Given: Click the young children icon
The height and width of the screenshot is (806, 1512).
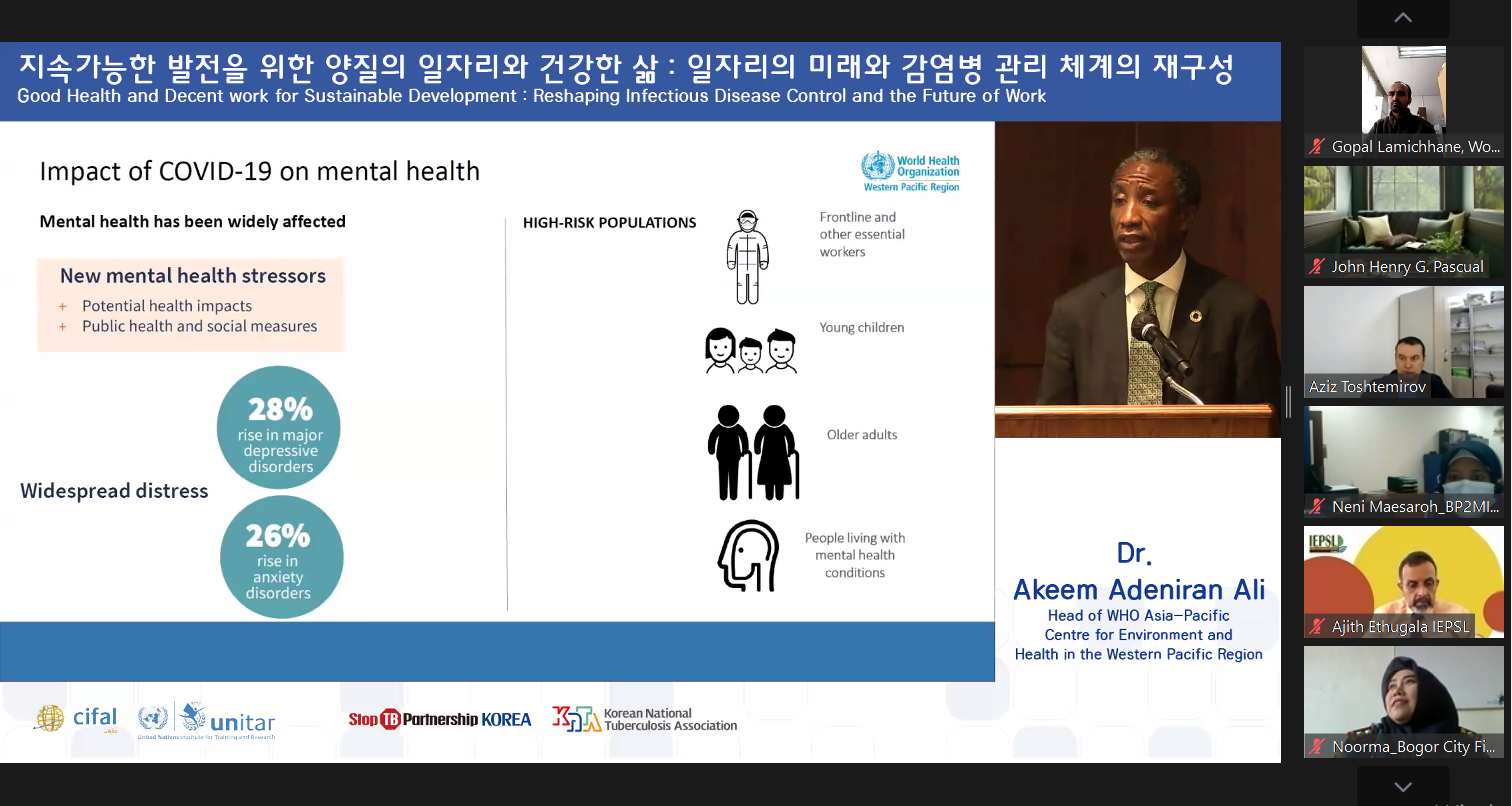Looking at the screenshot, I should [x=751, y=350].
